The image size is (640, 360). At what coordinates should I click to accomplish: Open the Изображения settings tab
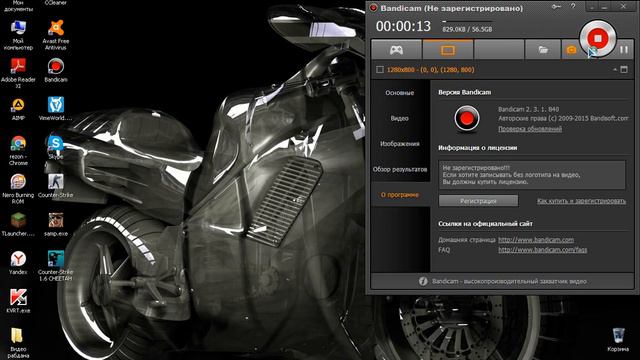(400, 144)
